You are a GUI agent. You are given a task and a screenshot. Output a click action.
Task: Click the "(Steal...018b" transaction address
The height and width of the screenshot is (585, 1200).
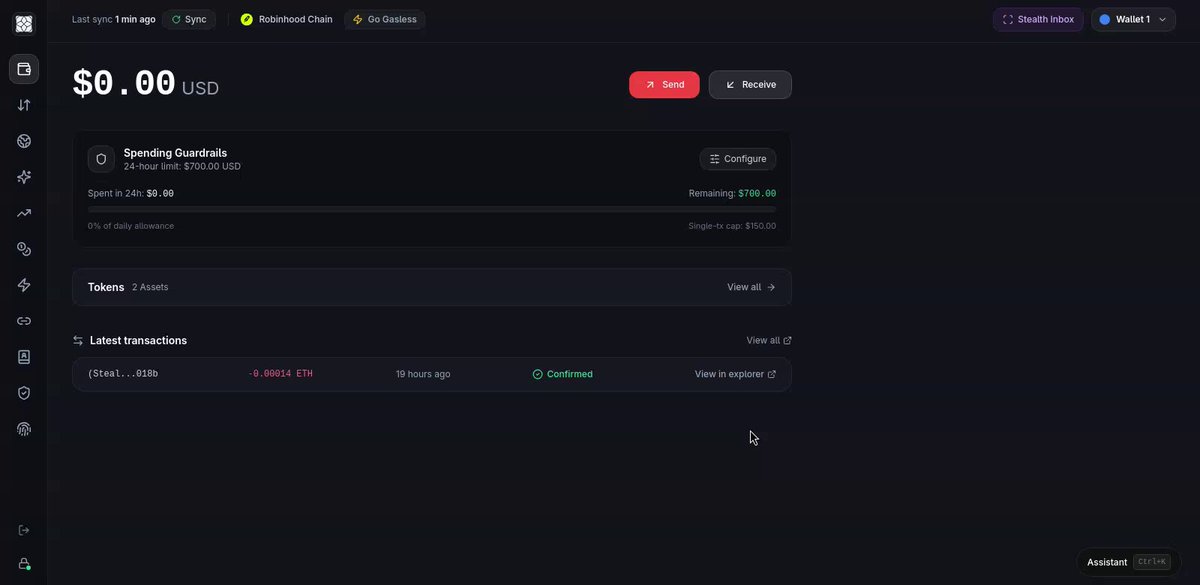coord(123,374)
